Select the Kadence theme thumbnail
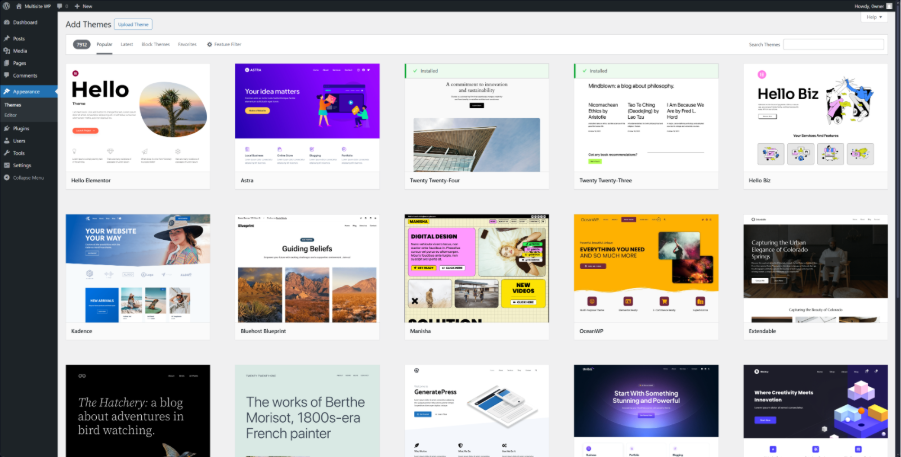The width and height of the screenshot is (901, 457). tap(138, 268)
